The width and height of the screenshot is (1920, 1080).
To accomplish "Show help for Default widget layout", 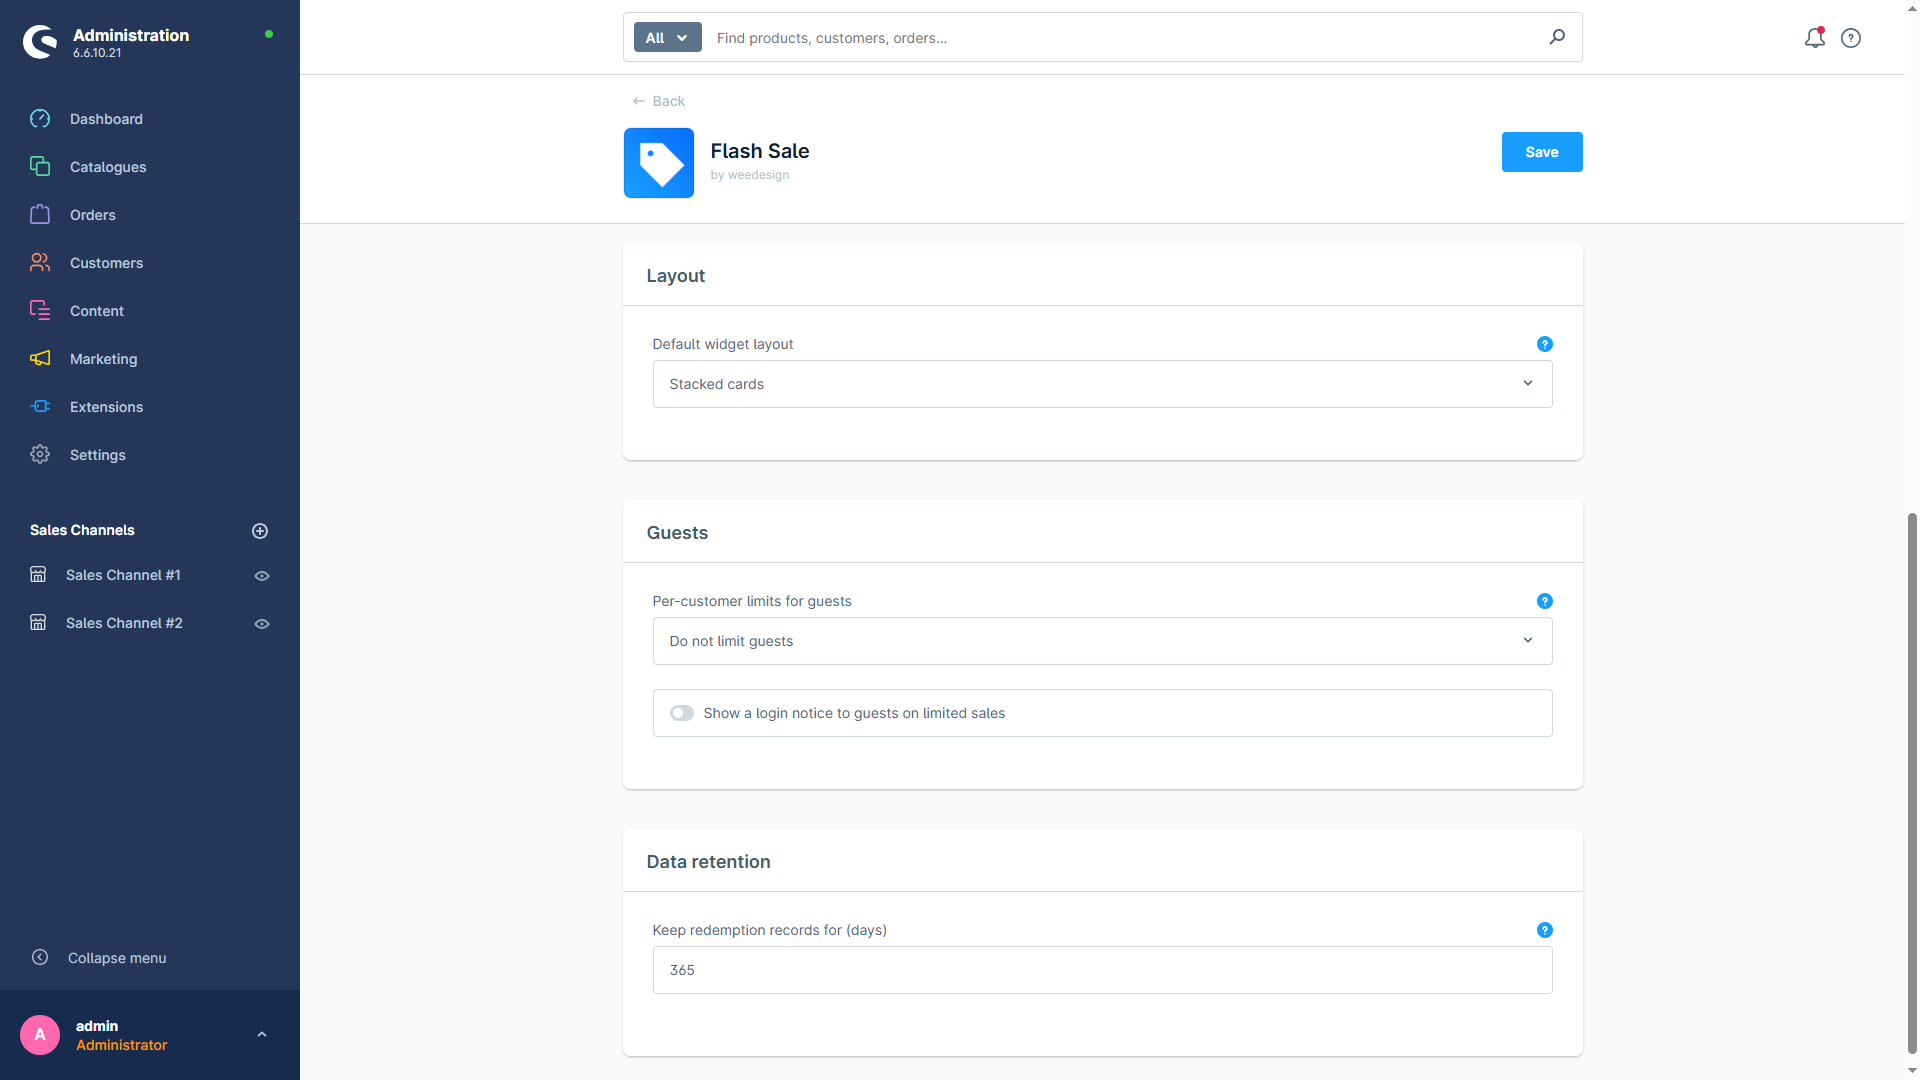I will tap(1545, 344).
